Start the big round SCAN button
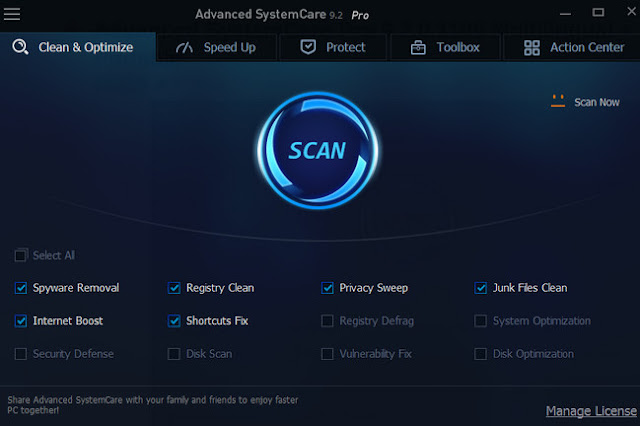The image size is (640, 426). point(318,150)
